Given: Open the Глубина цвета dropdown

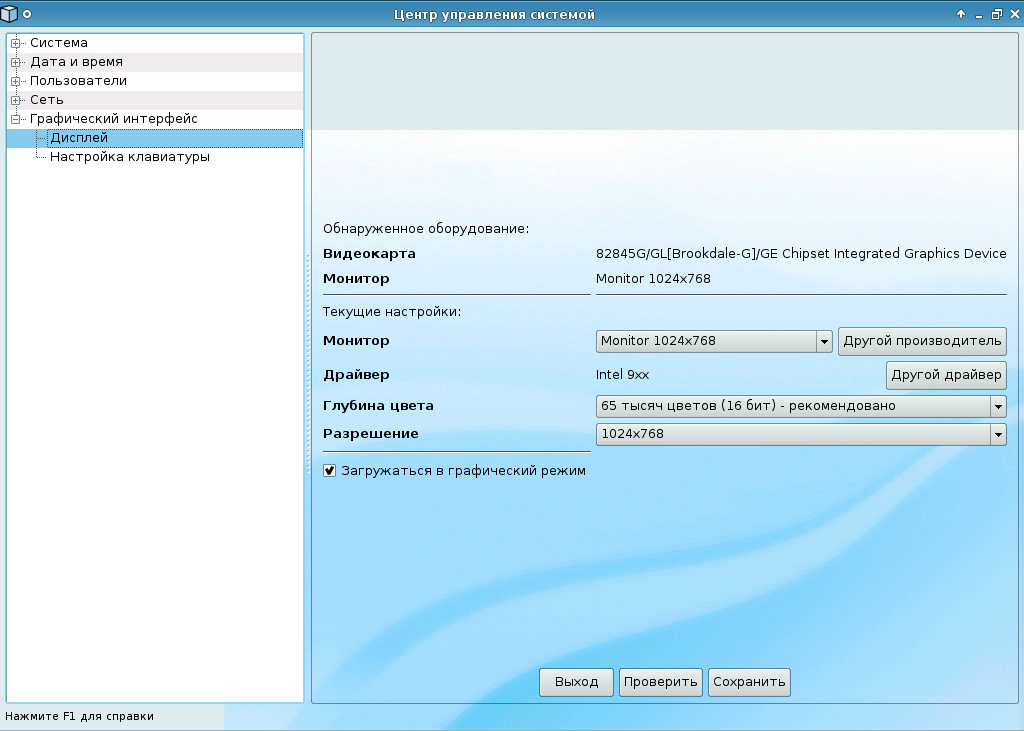Looking at the screenshot, I should point(998,406).
